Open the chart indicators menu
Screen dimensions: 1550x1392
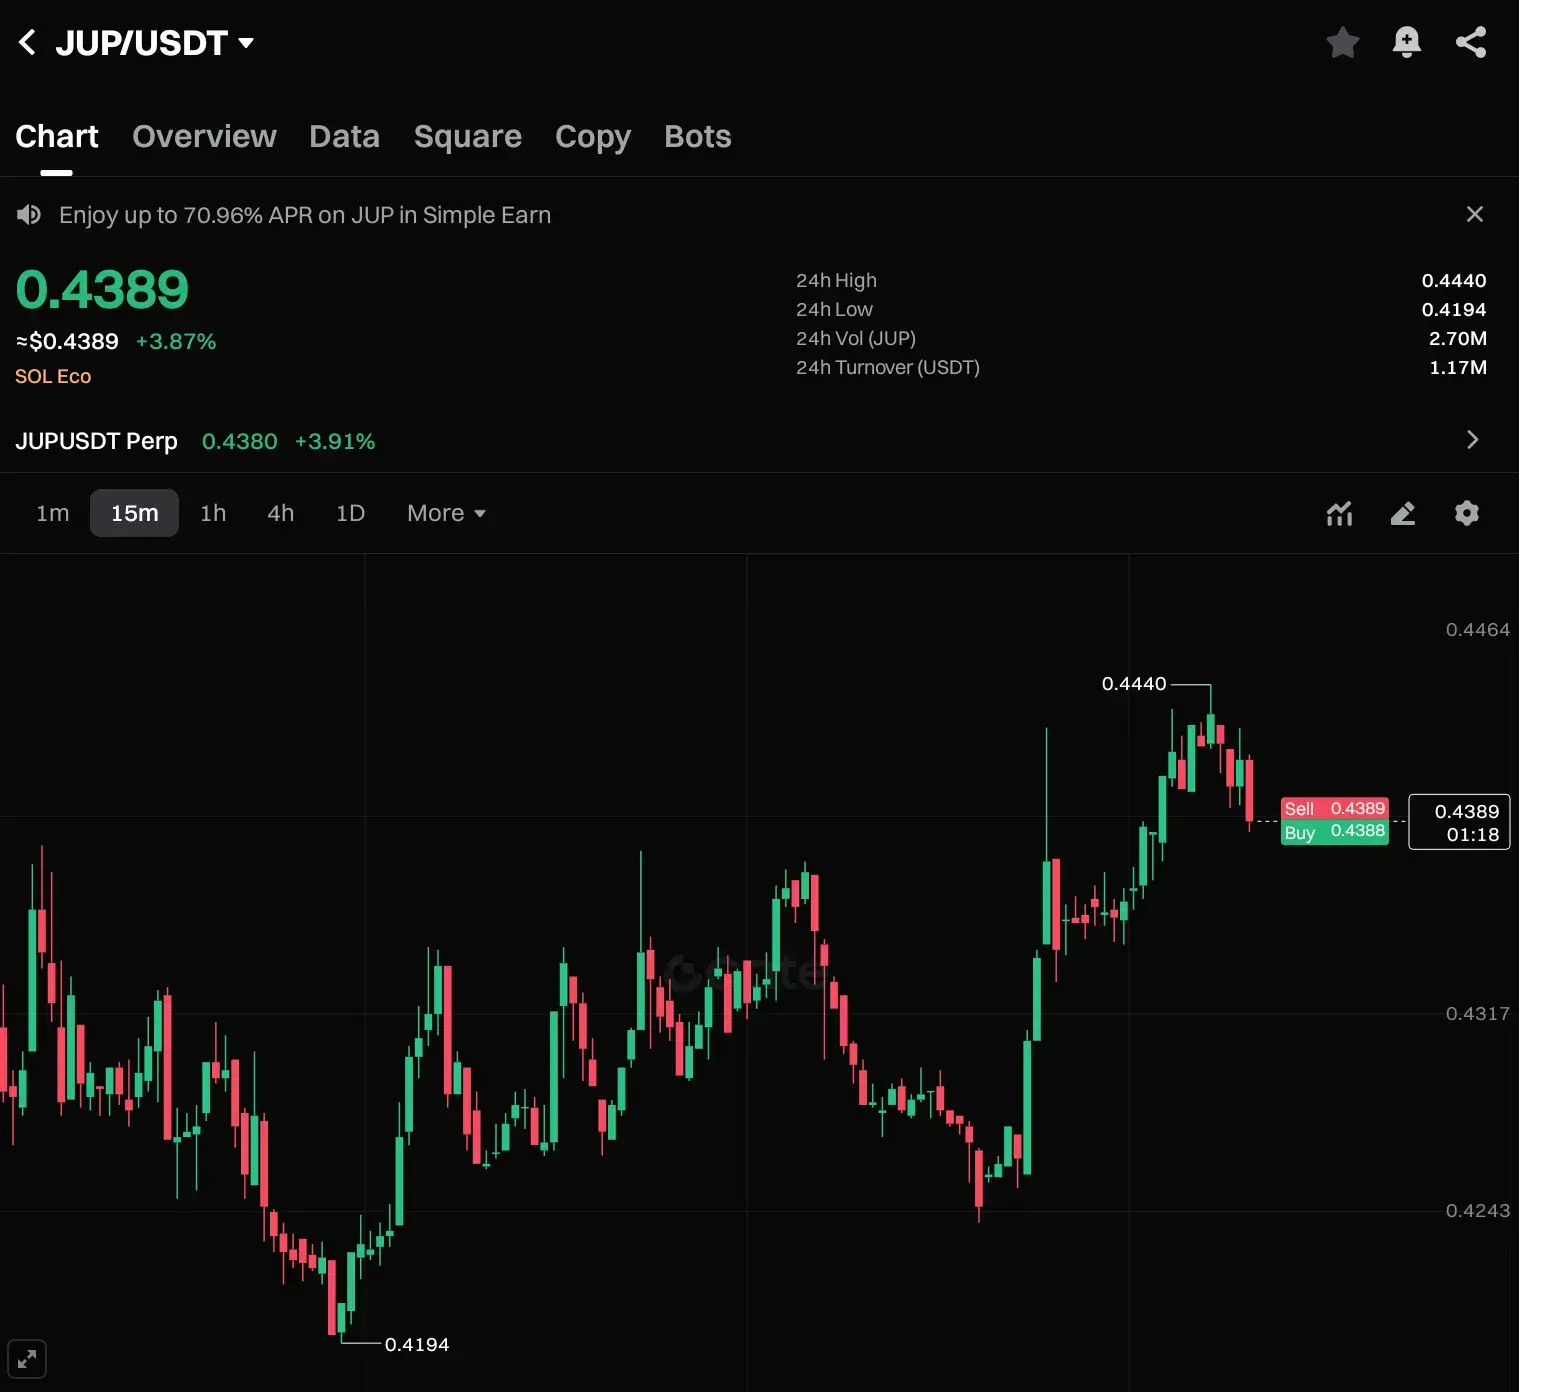click(1339, 513)
